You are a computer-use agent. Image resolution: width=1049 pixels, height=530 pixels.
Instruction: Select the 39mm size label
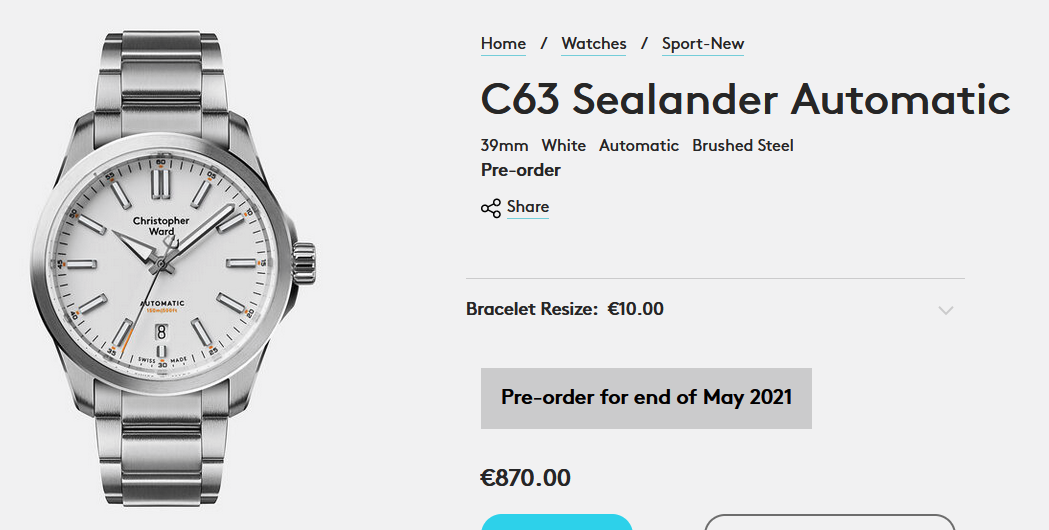[504, 146]
